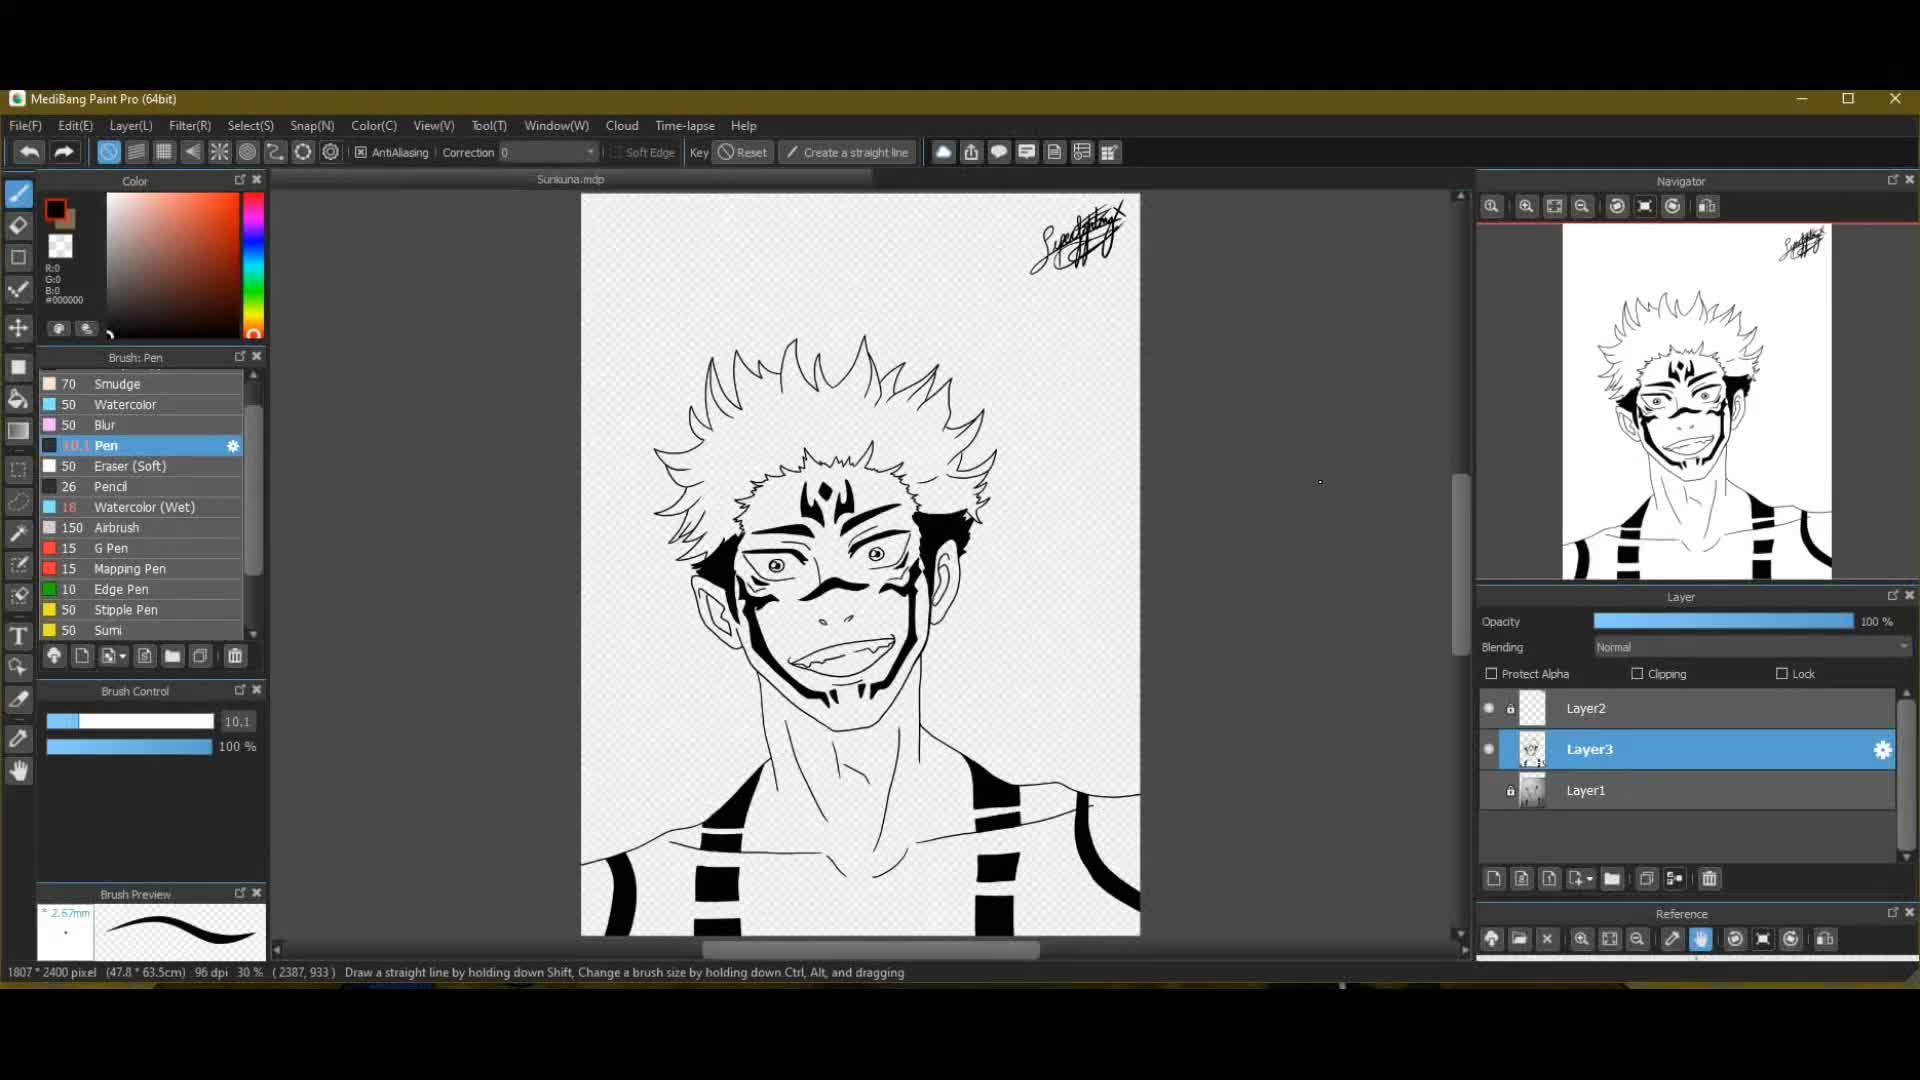Select the Airbrush brush

(141, 528)
